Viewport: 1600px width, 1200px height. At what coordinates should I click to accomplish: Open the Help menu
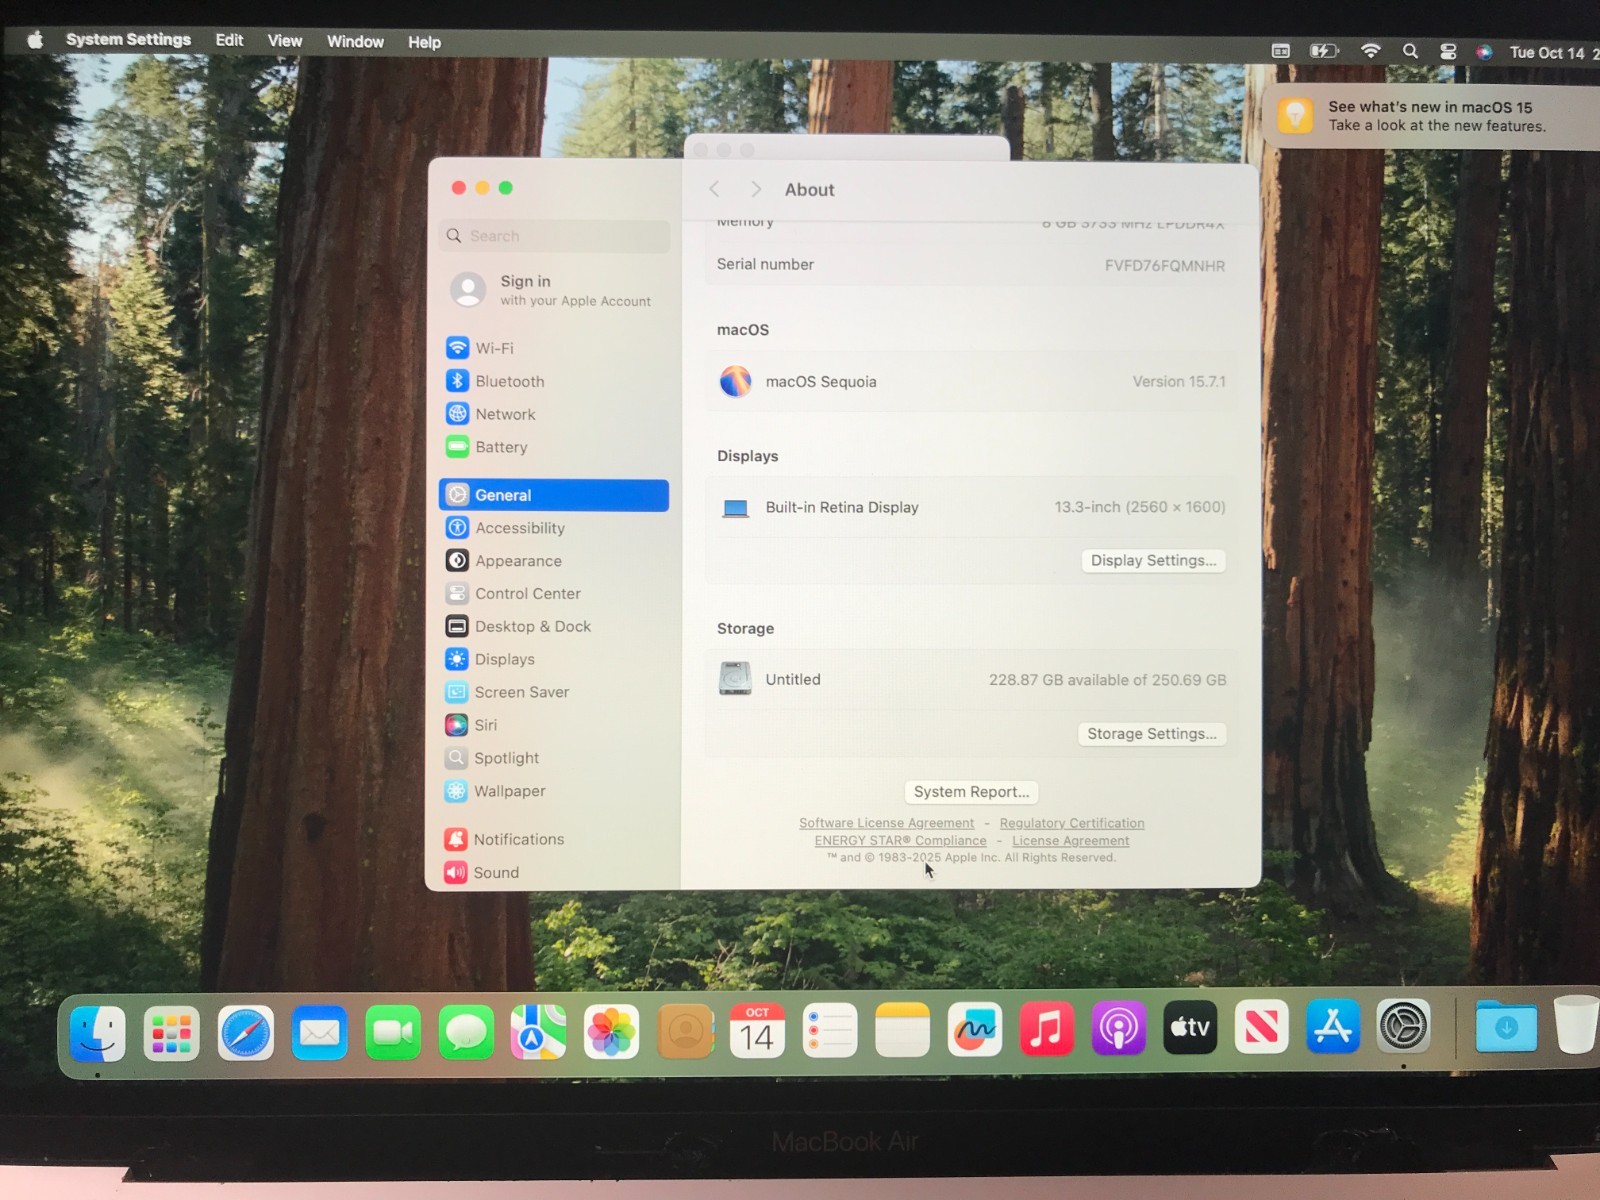point(424,42)
